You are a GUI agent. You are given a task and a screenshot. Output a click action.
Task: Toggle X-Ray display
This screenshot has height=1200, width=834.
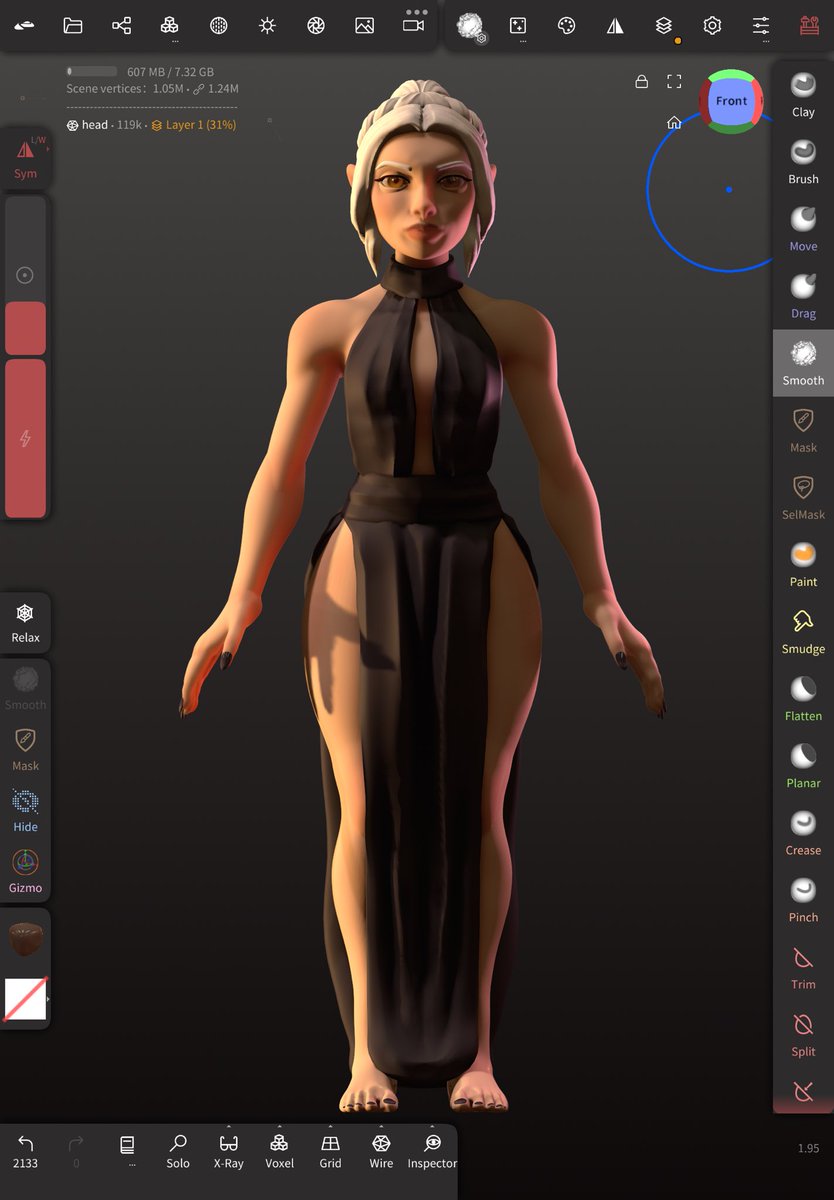pyautogui.click(x=229, y=1151)
